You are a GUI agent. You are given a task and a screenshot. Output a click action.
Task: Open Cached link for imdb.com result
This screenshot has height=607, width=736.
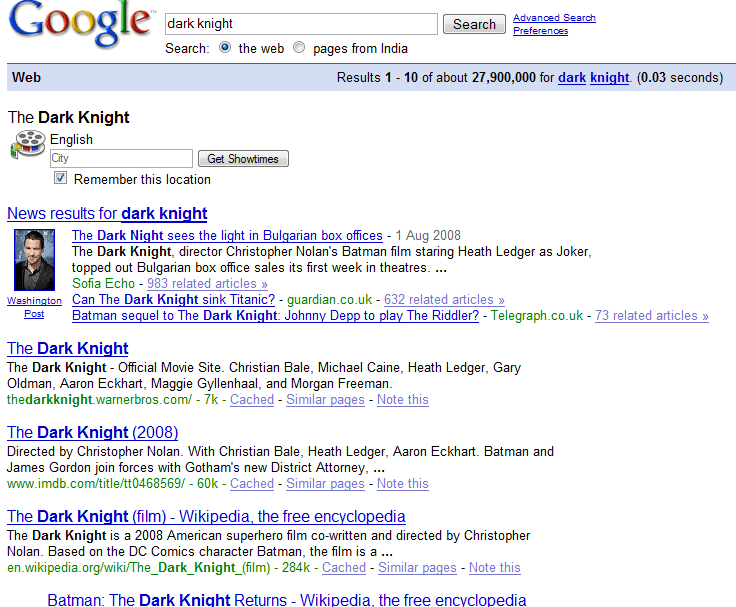pos(252,484)
